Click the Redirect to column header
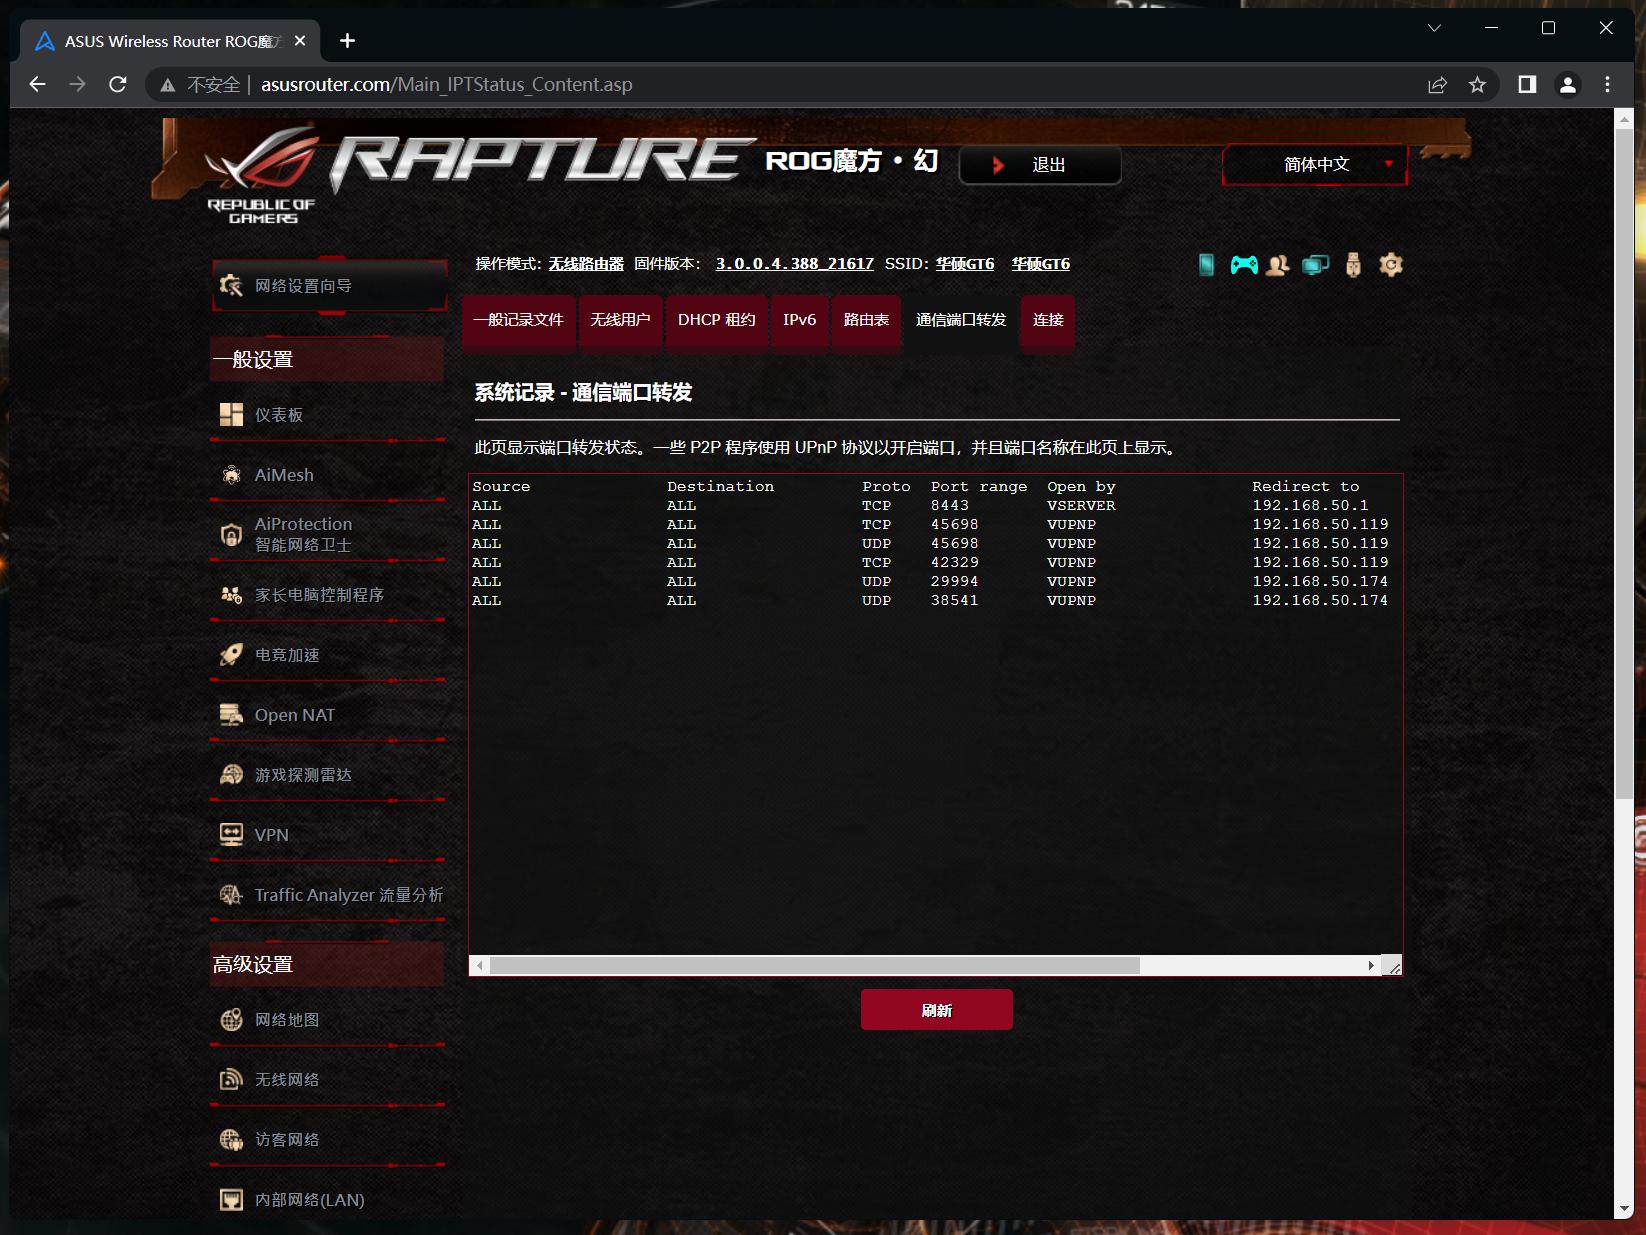 click(x=1306, y=487)
